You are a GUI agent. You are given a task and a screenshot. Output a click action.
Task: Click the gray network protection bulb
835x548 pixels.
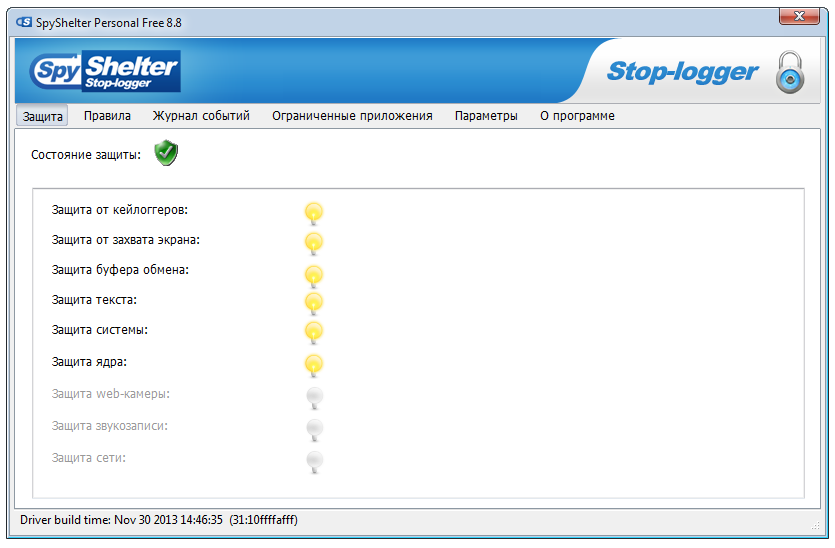pos(314,462)
